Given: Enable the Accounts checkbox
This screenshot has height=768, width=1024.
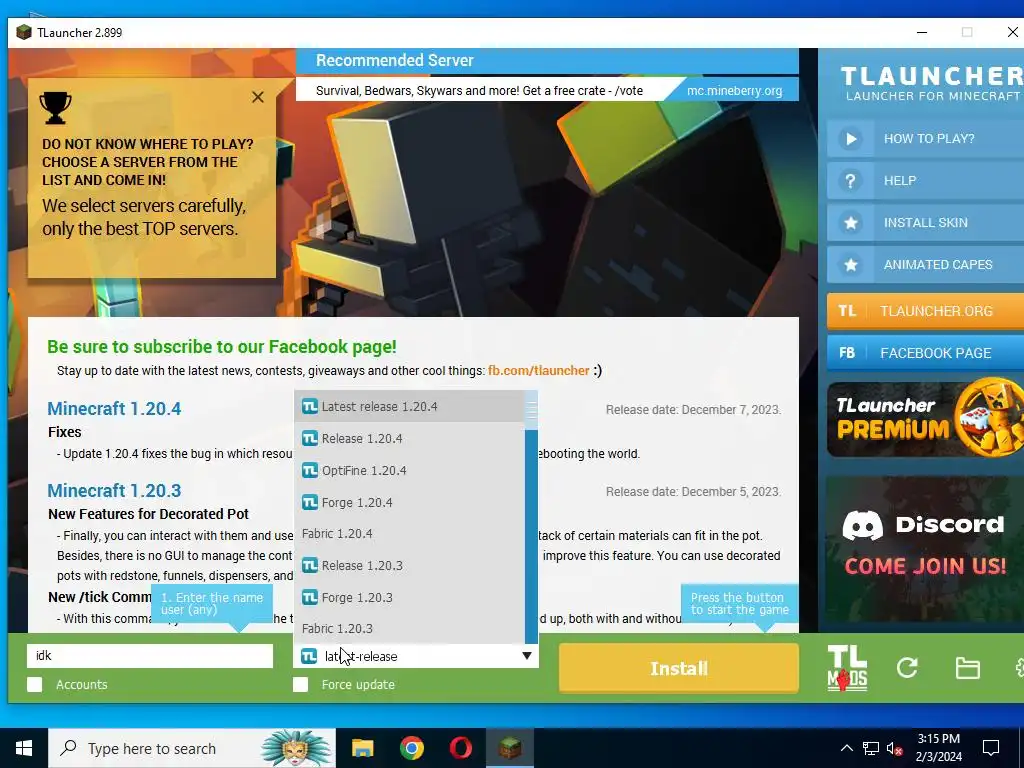Looking at the screenshot, I should pos(35,684).
